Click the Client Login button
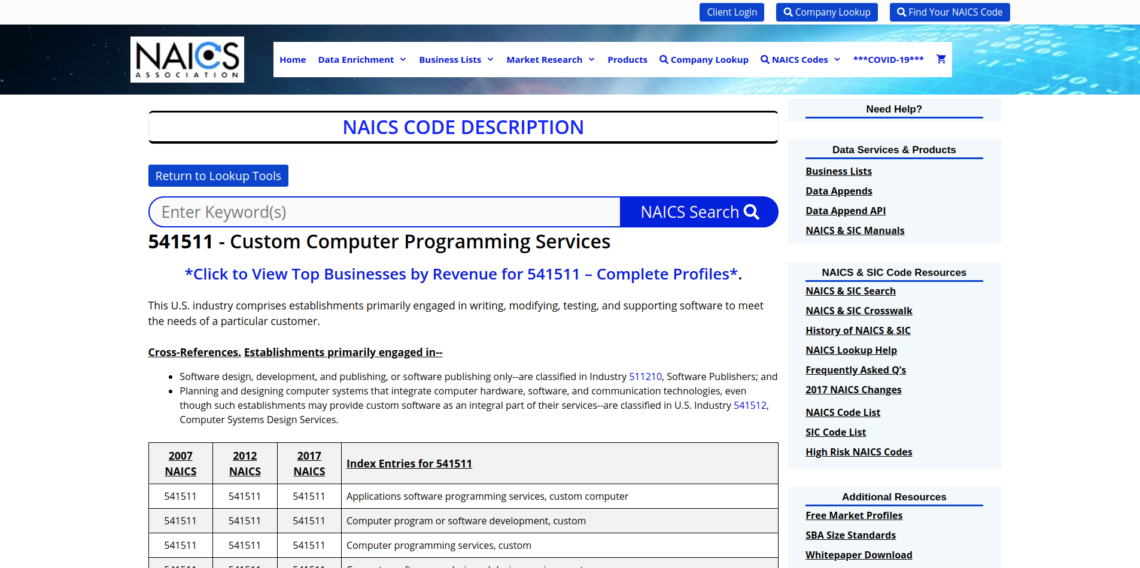 (731, 12)
